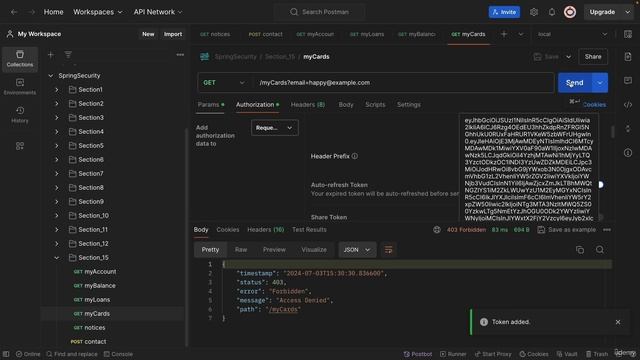Open the API Network menu
The width and height of the screenshot is (640, 360).
click(158, 12)
